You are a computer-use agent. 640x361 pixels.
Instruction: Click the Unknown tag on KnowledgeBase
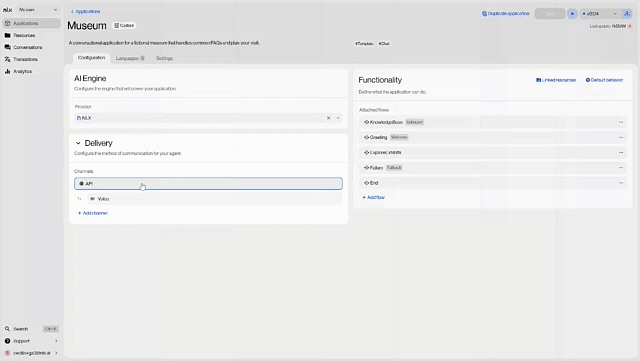point(415,122)
